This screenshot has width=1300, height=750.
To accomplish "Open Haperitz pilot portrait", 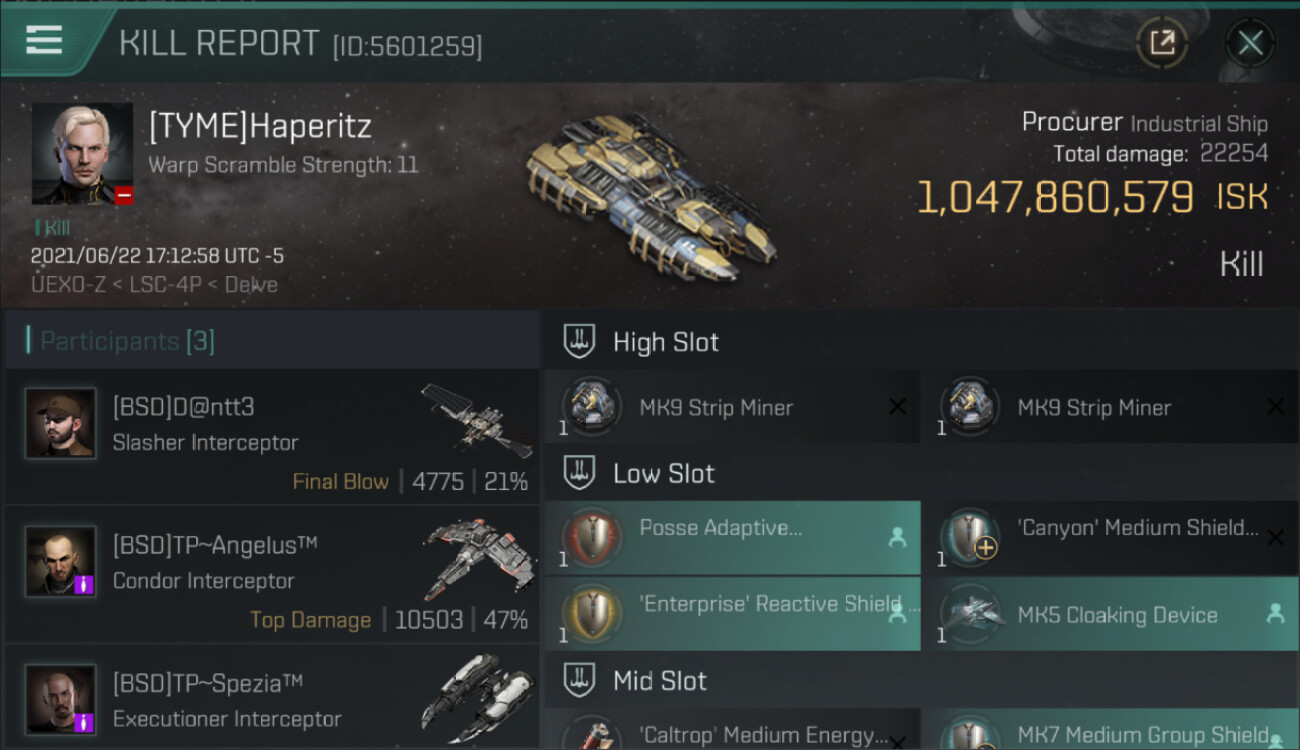I will click(x=81, y=153).
